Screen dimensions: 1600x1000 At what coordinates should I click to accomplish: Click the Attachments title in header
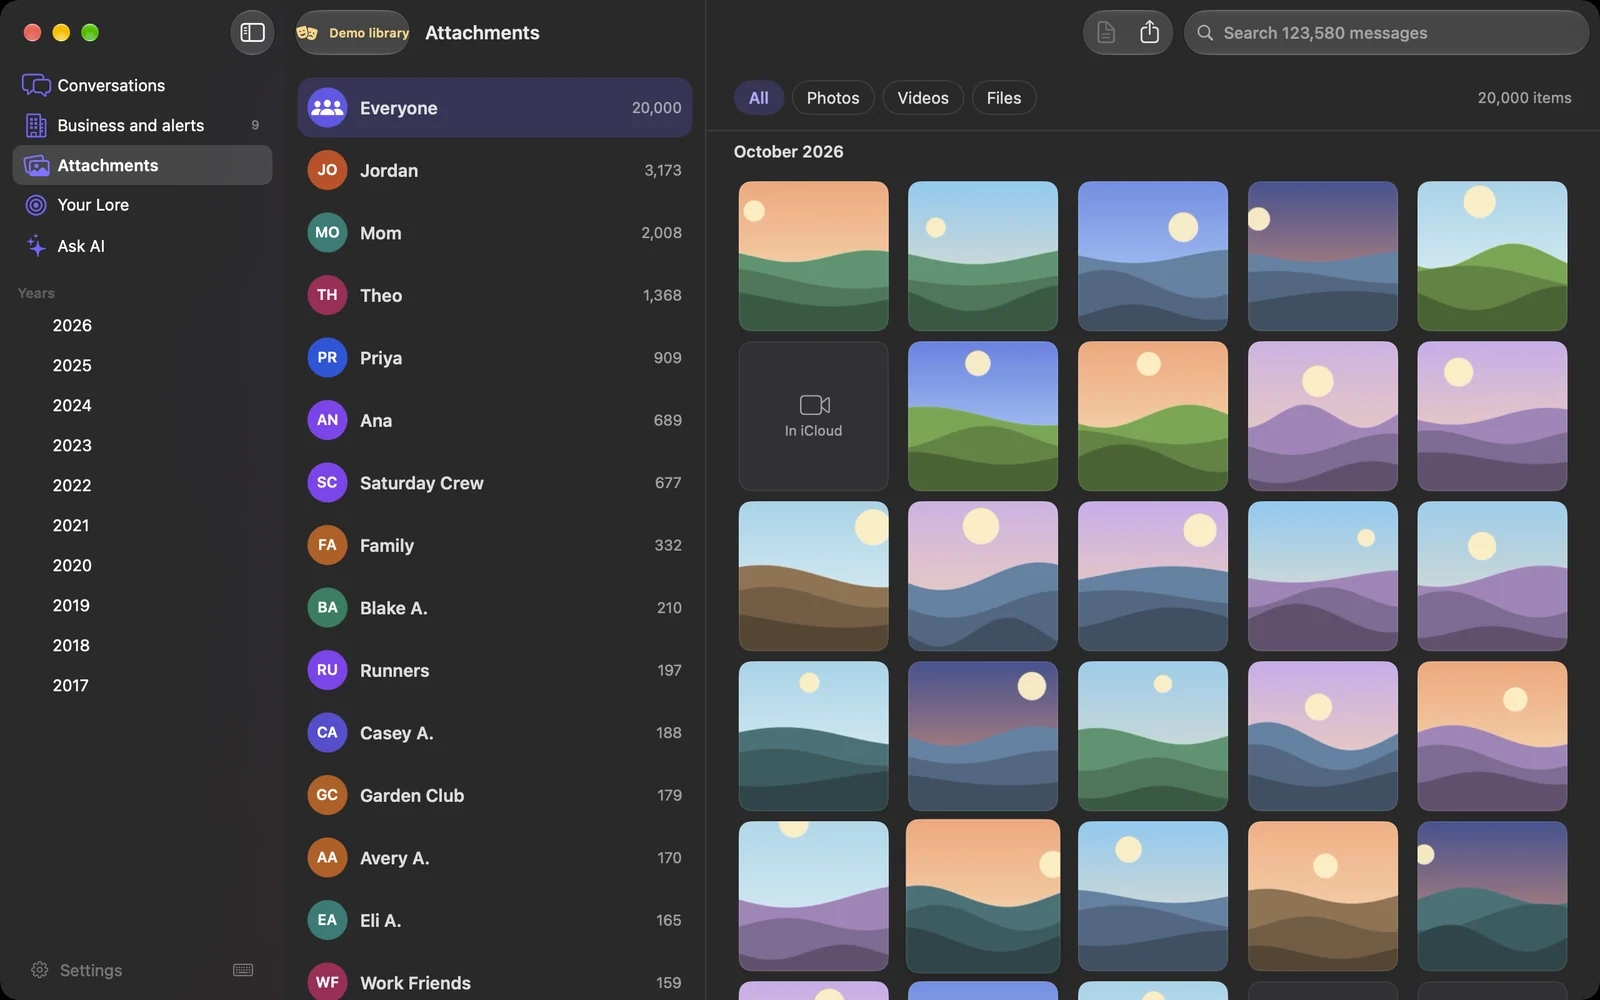pos(482,33)
